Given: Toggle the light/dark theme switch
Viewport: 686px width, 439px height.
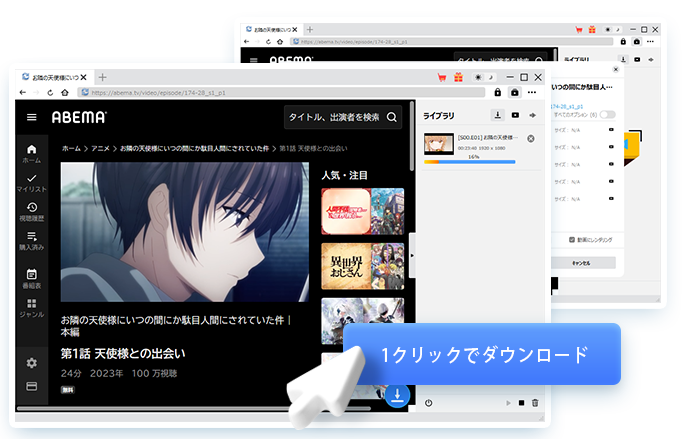Looking at the screenshot, I should [485, 77].
